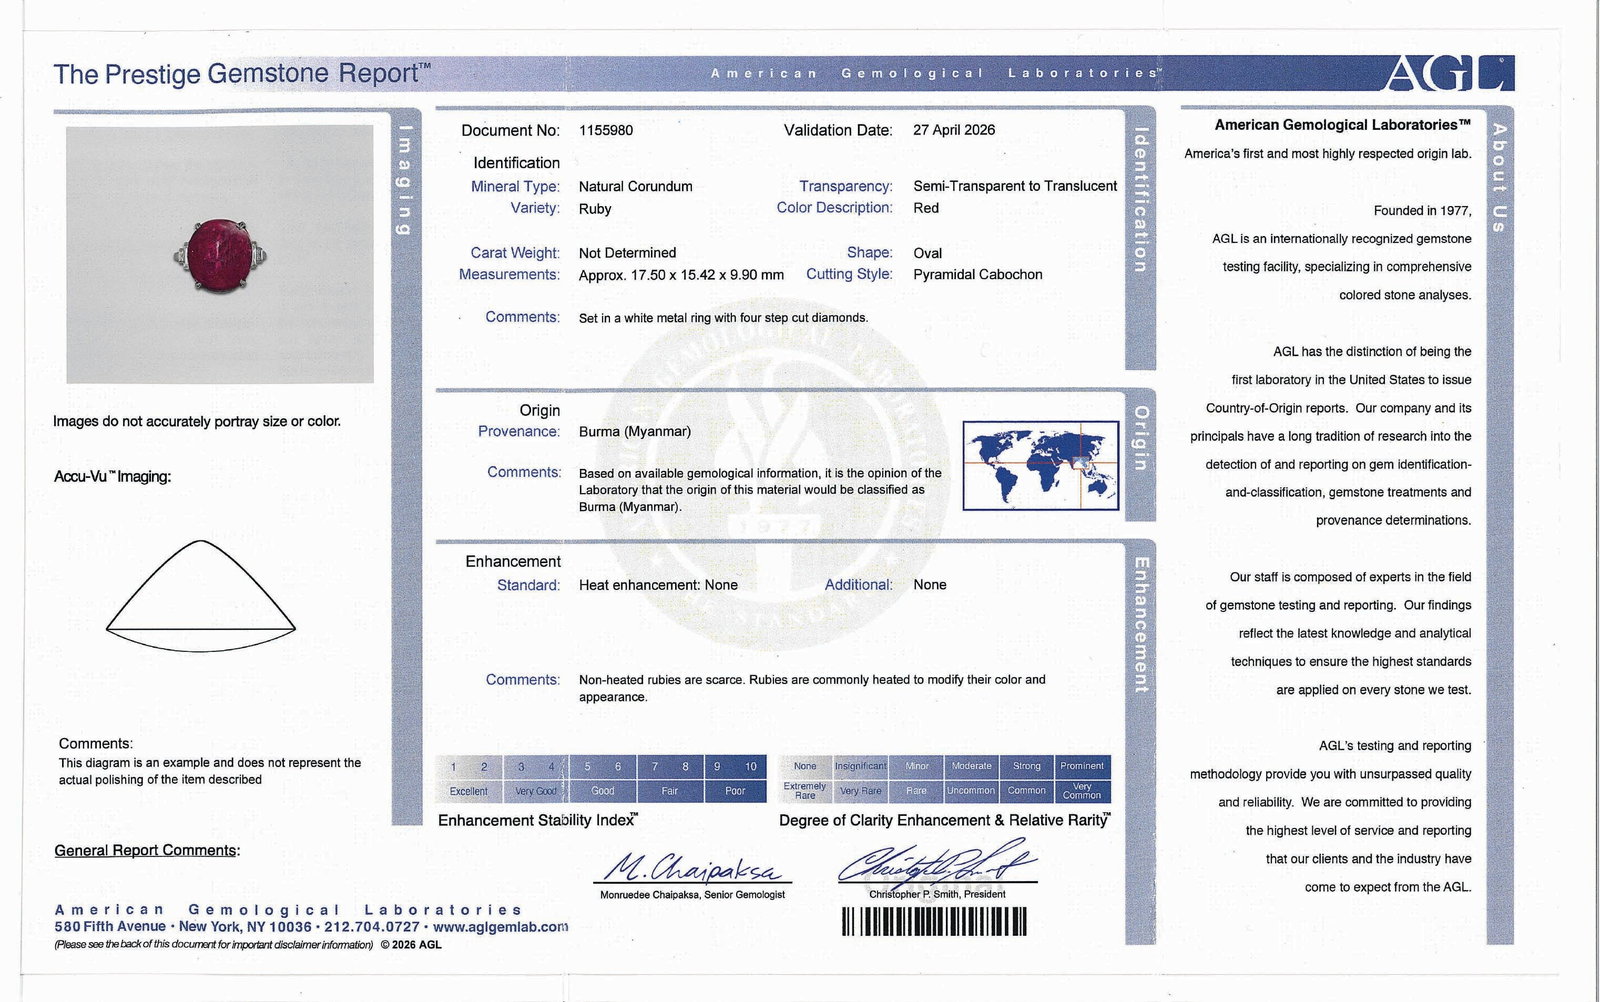Click the "Moderate" clarity enhancement cell

tap(972, 766)
